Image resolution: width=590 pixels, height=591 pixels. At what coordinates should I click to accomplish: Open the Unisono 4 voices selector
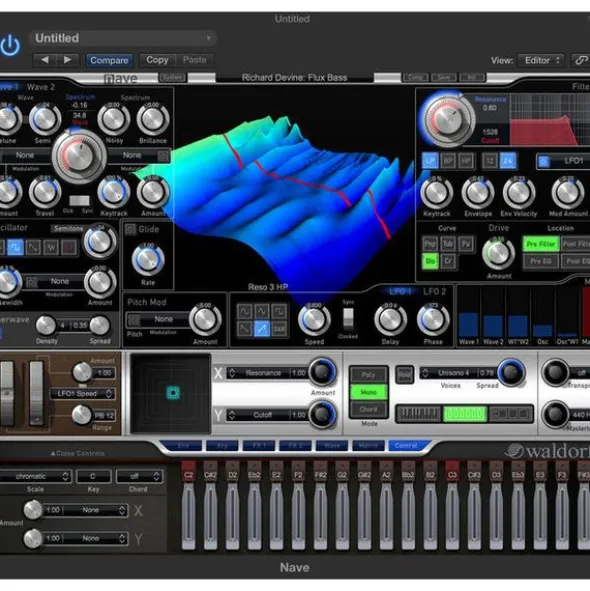pyautogui.click(x=458, y=373)
